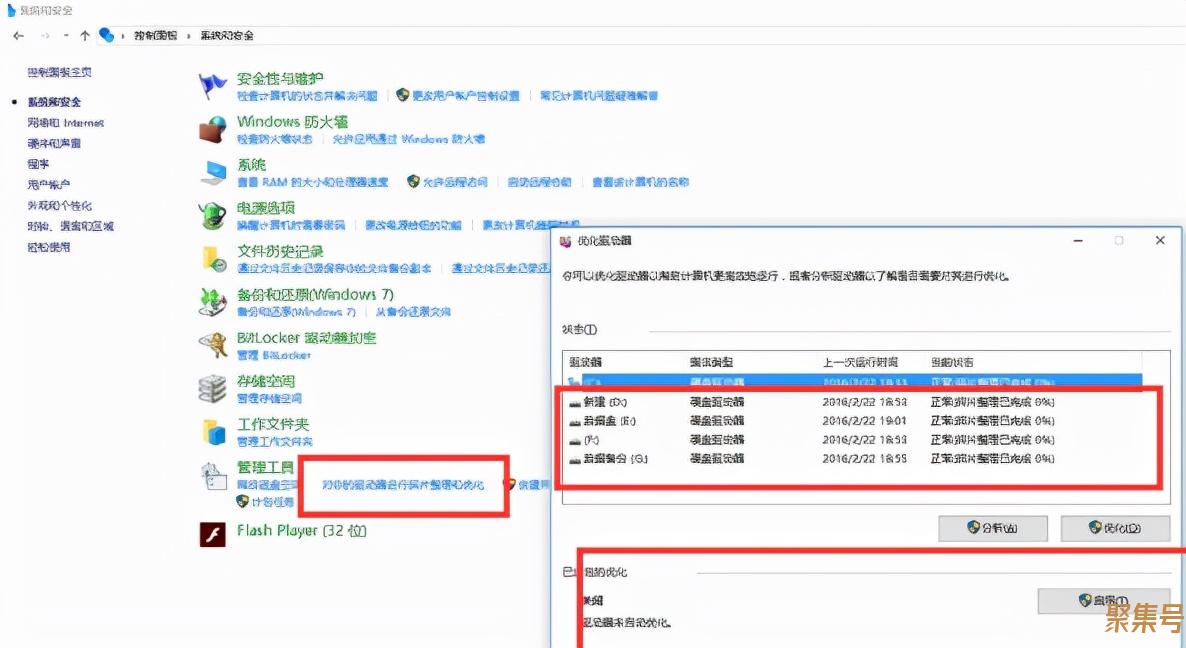
Task: Open 外观和个性化 in the sidebar
Action: pyautogui.click(x=60, y=206)
